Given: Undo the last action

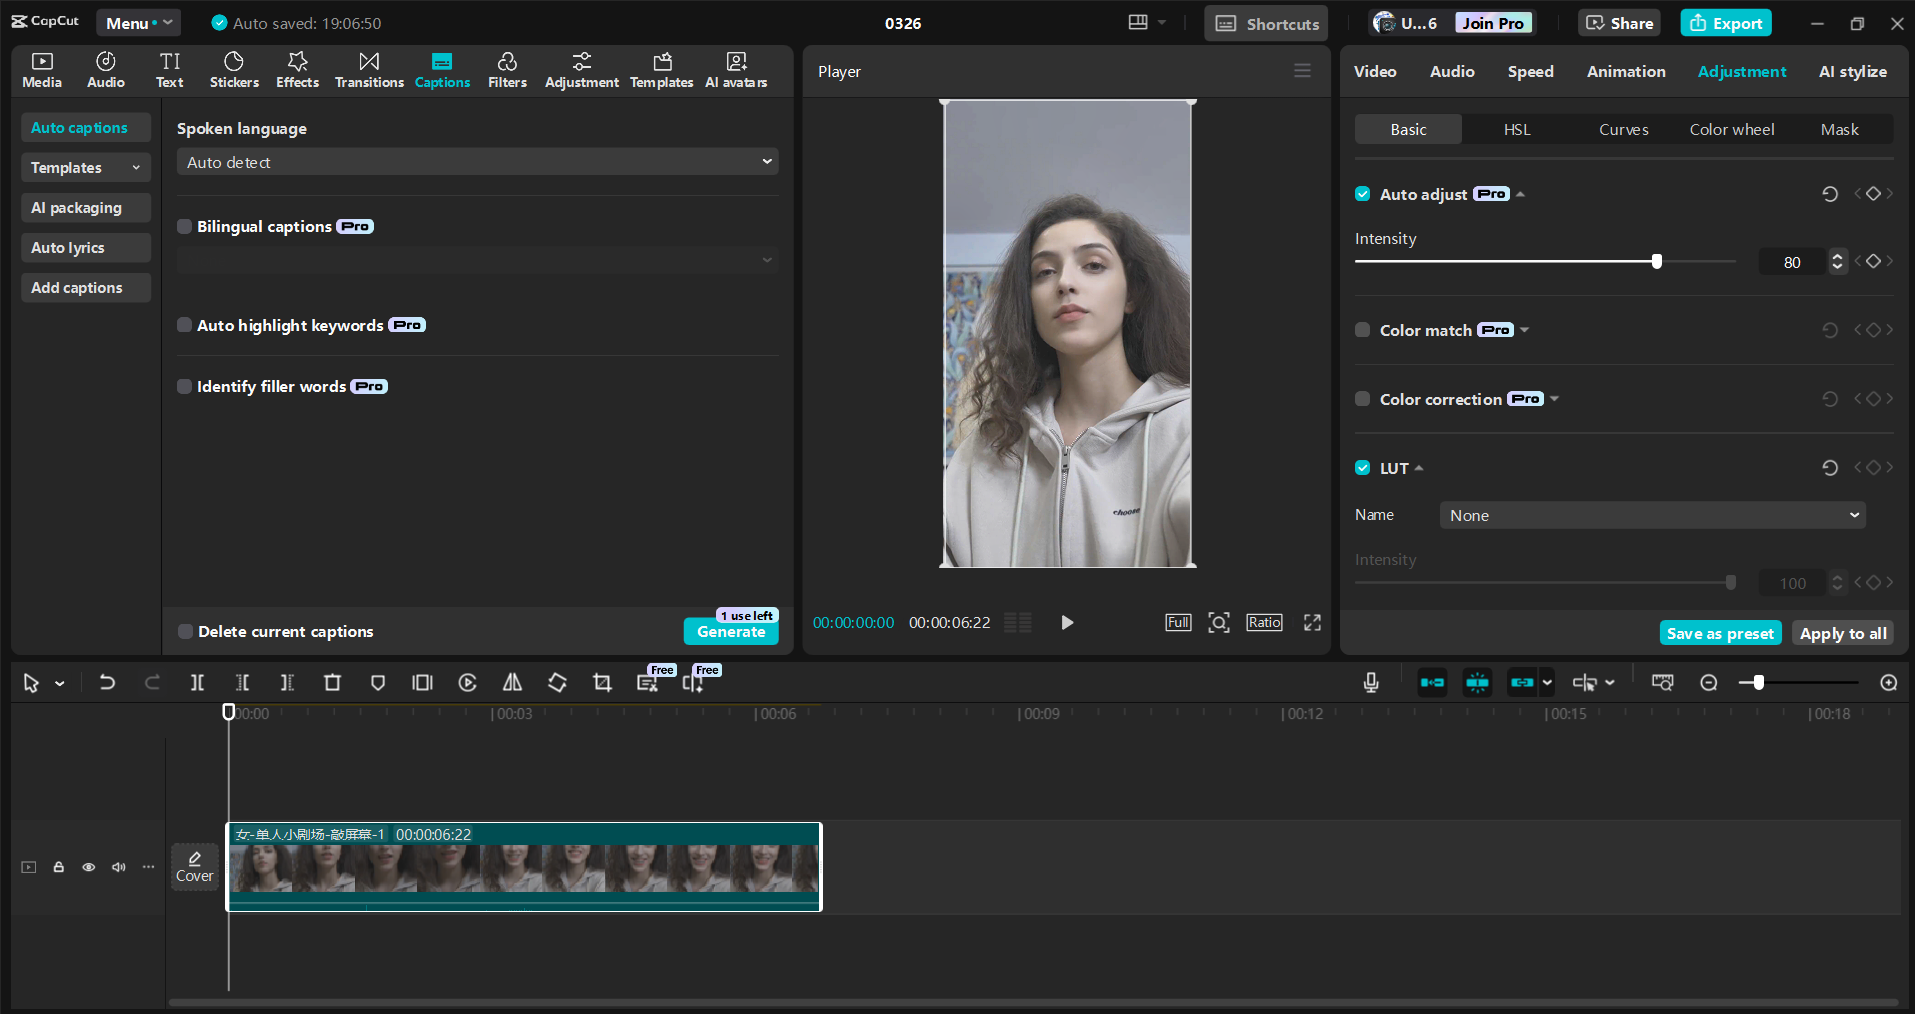Looking at the screenshot, I should pos(106,683).
